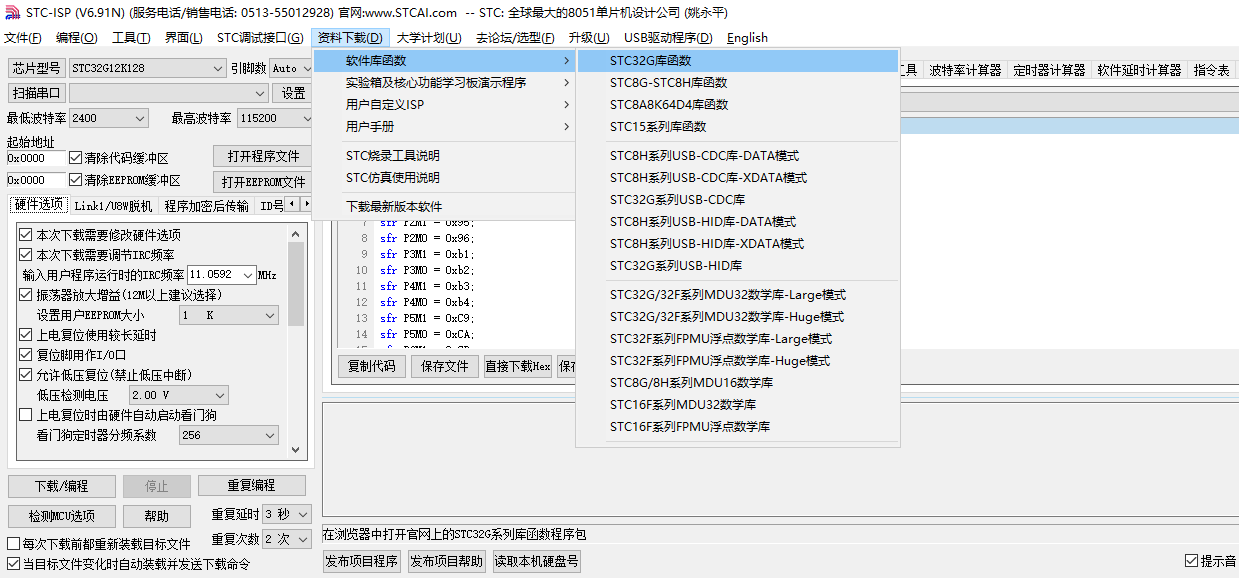Toggle 清除代码缓冲区 checkbox

coord(75,158)
